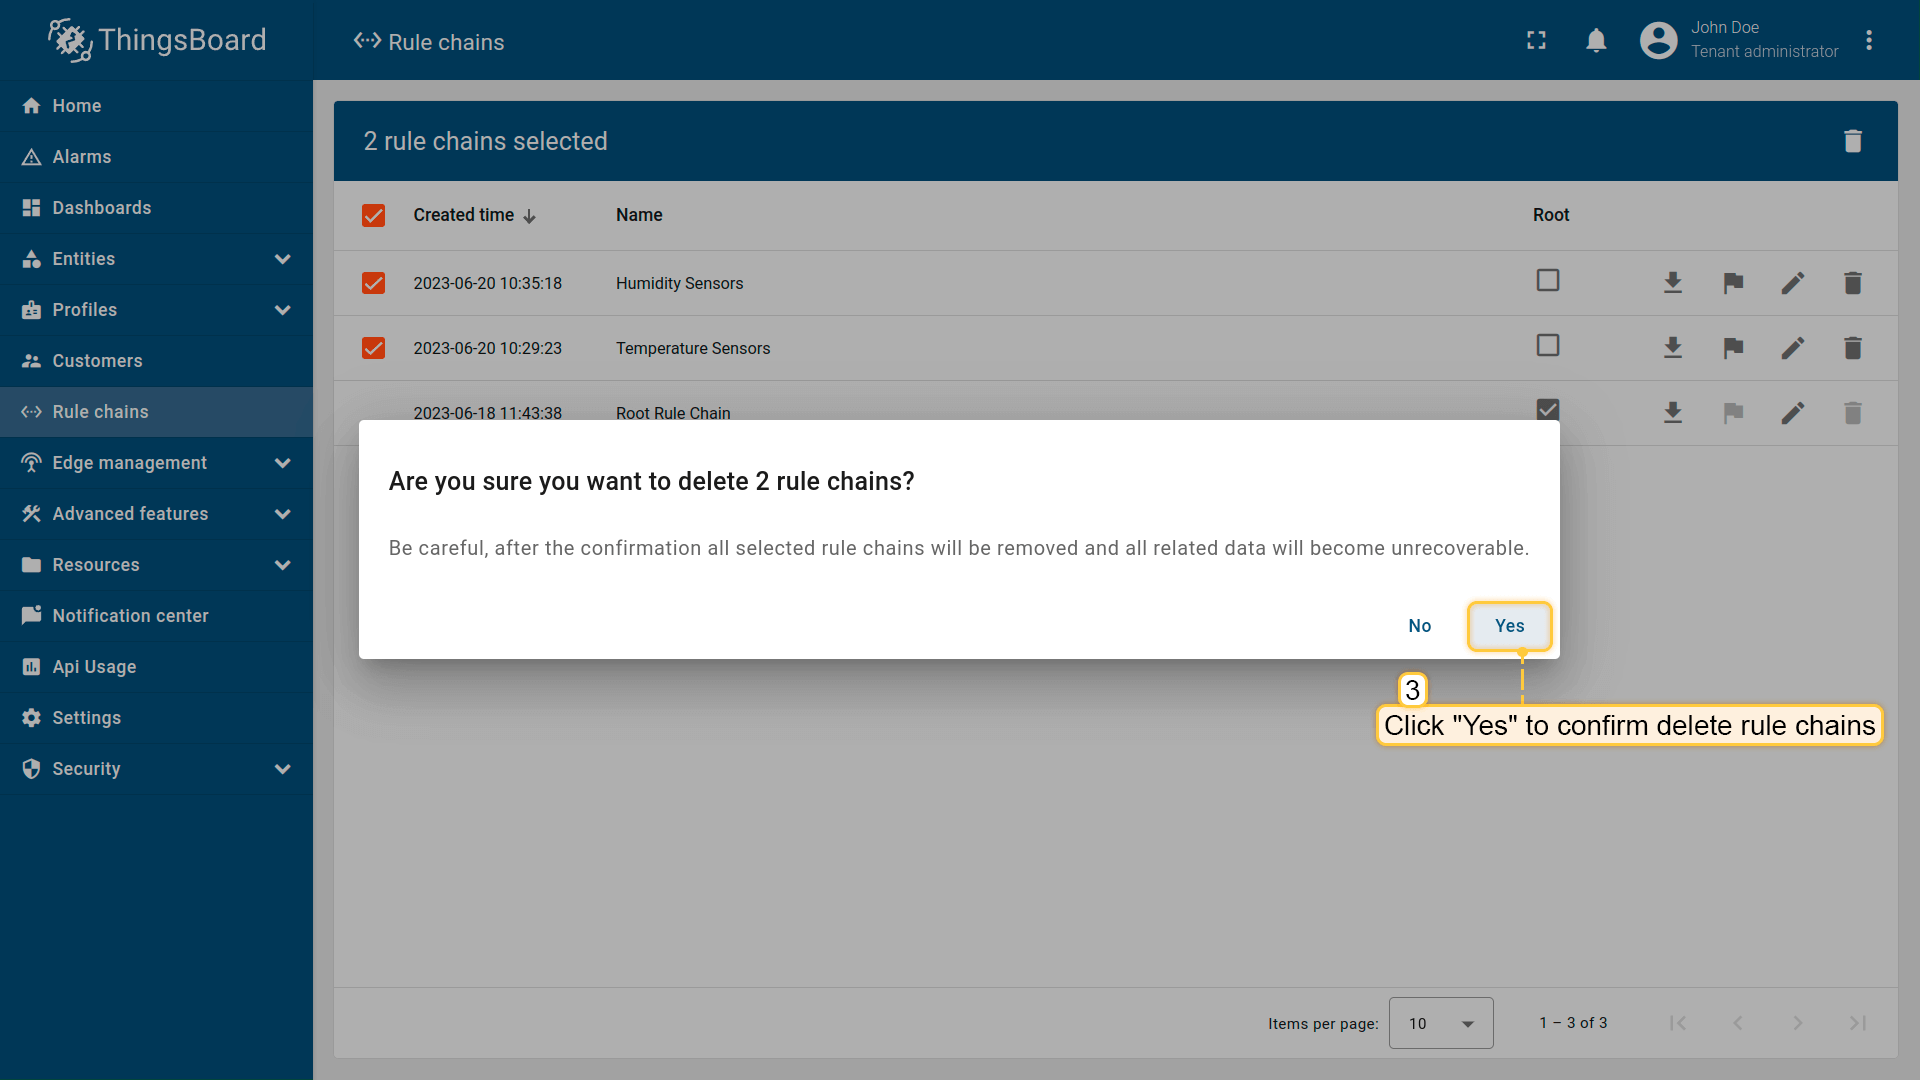Delete Temperature Sensors row trash icon

pos(1852,348)
